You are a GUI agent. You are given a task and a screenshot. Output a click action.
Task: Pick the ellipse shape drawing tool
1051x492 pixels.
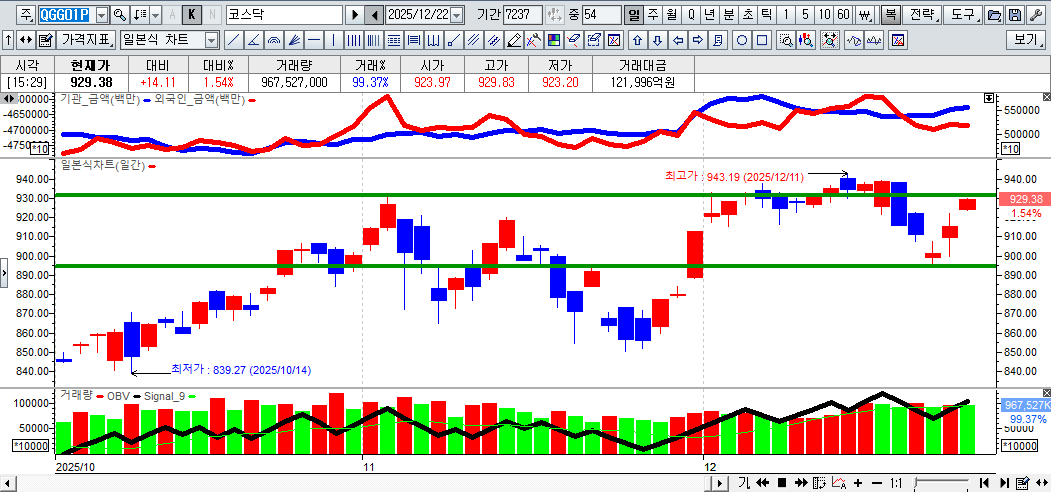tap(742, 40)
